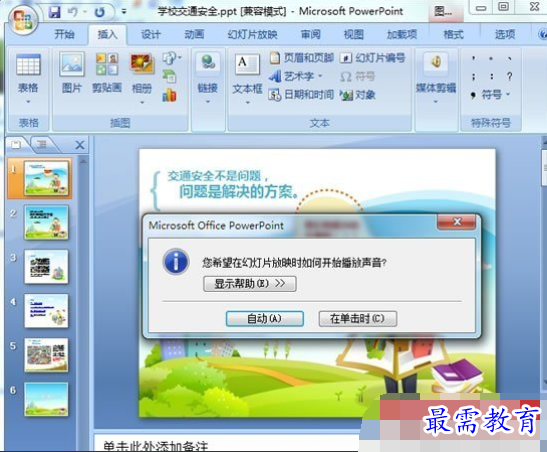Undo the last action

(73, 13)
